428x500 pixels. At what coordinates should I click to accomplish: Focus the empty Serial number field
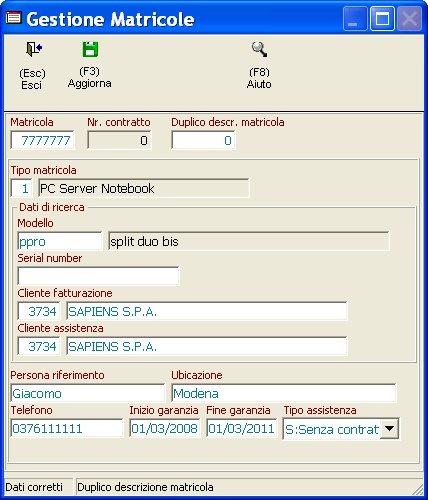tap(98, 276)
